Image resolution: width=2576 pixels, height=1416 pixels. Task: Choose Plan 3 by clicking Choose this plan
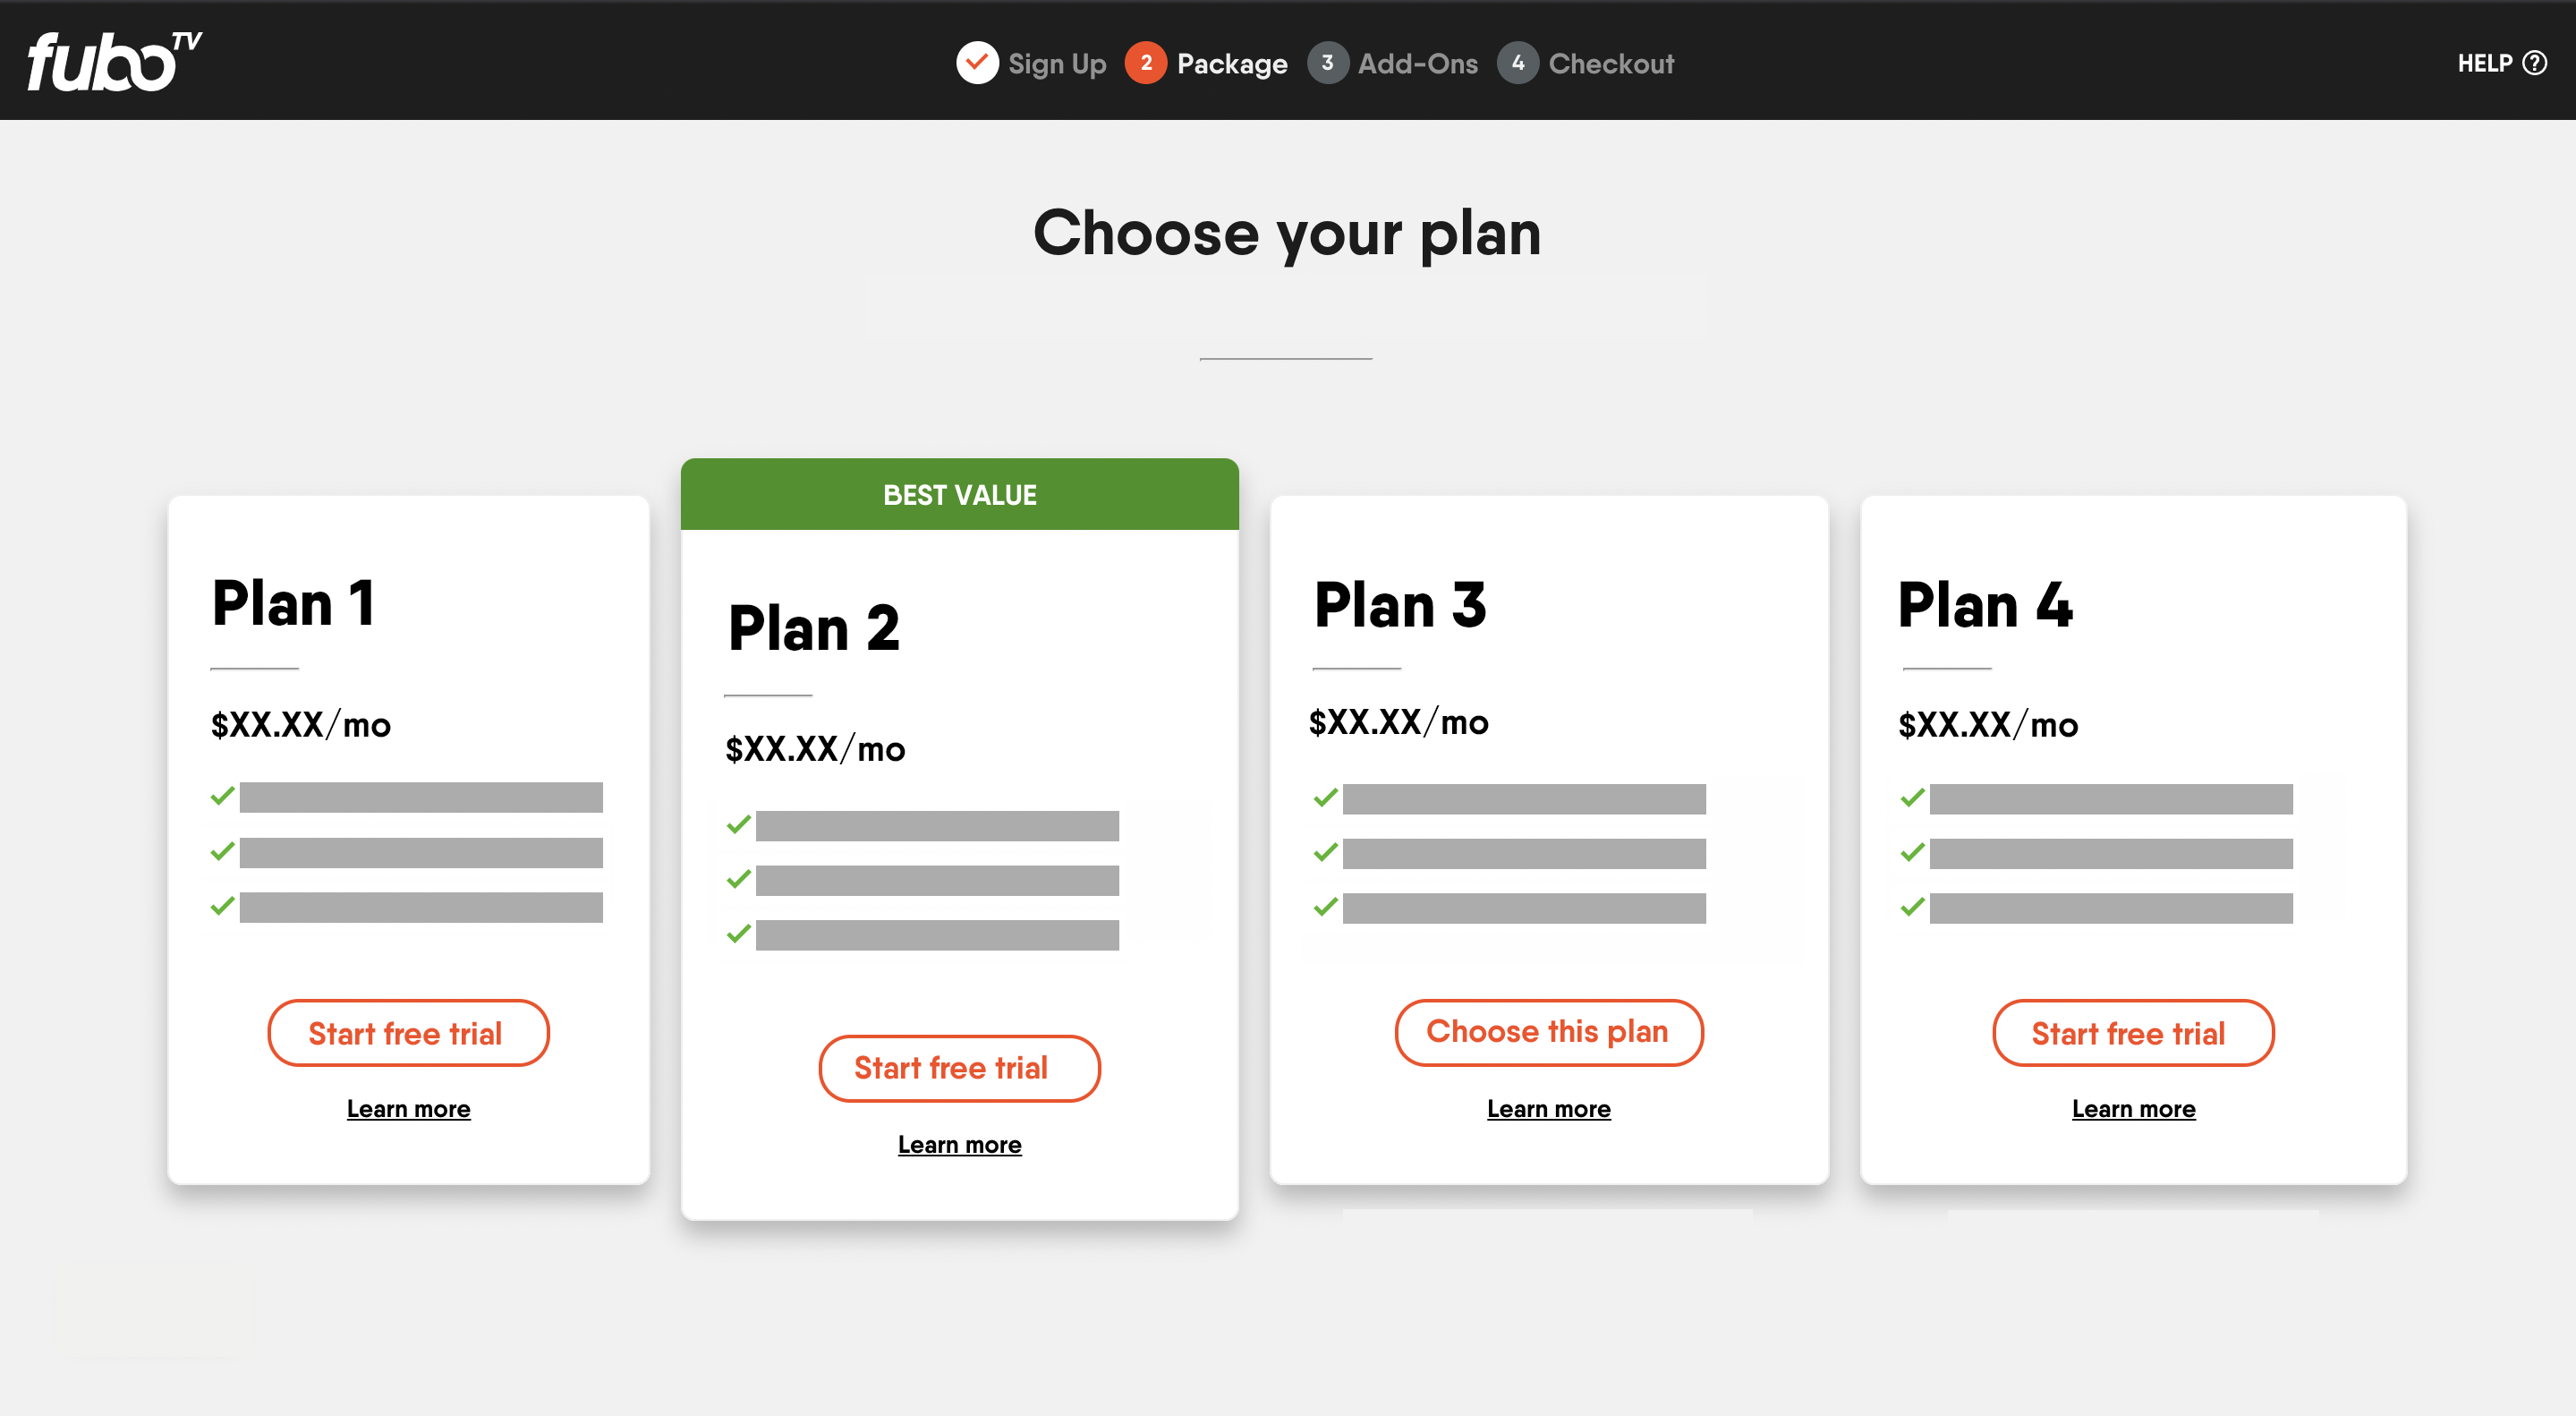click(1548, 1030)
